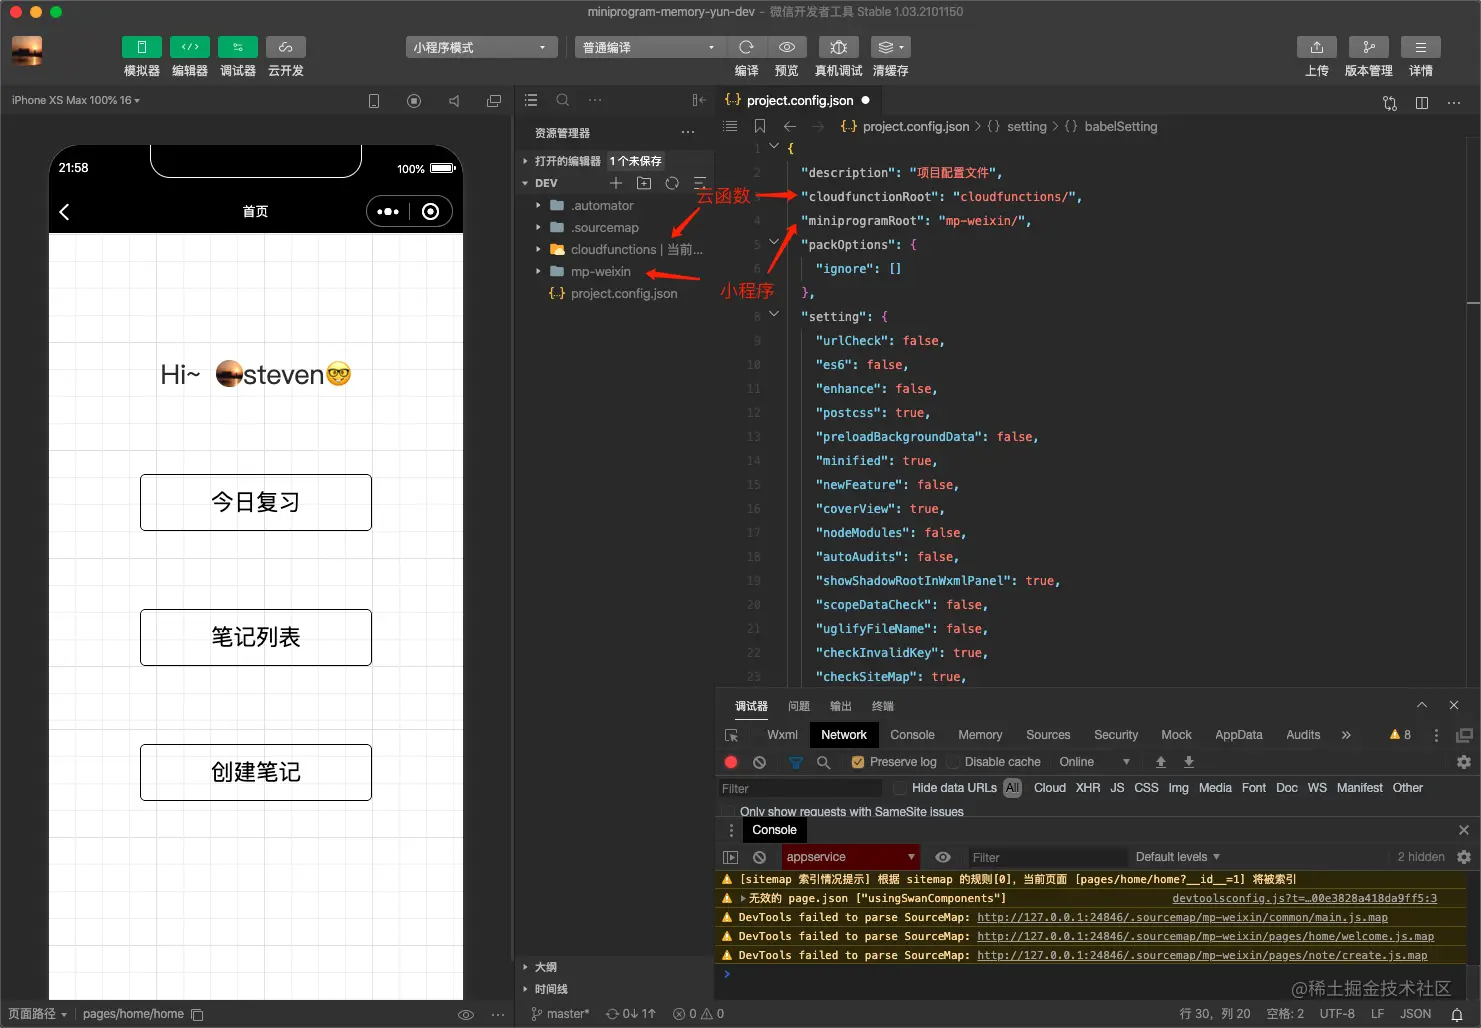
Task: Change the iPhone XS Max device selector
Action: [x=76, y=100]
